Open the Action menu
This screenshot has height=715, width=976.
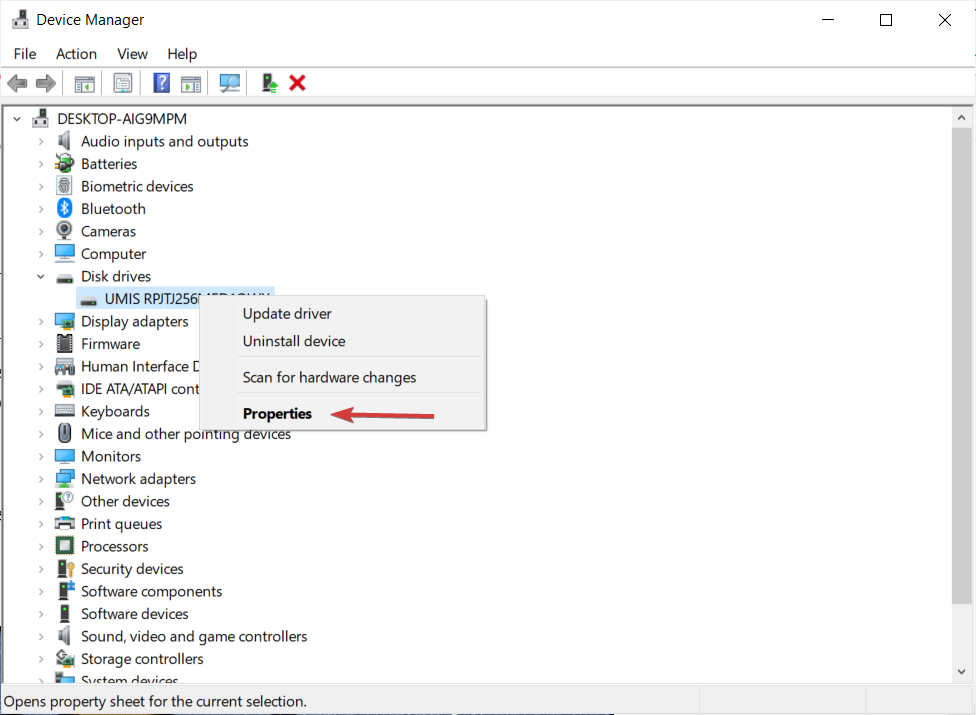77,54
